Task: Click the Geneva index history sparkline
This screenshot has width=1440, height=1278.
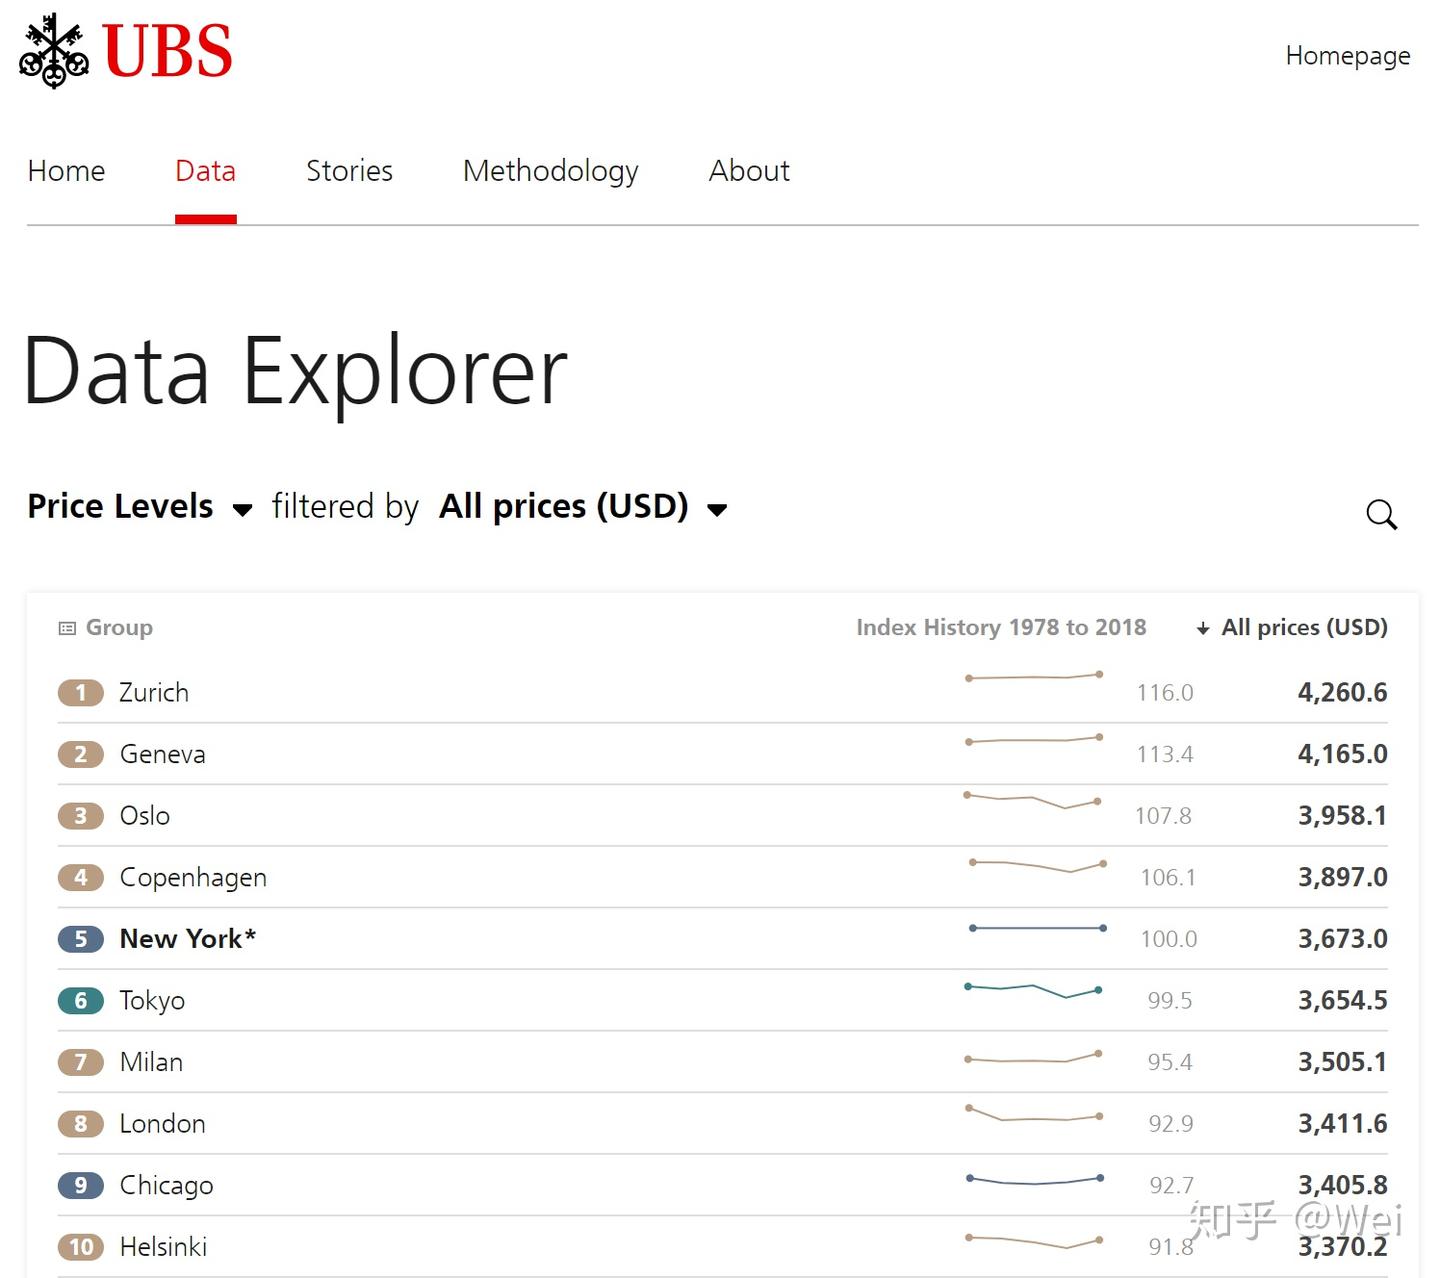Action: (x=1034, y=740)
